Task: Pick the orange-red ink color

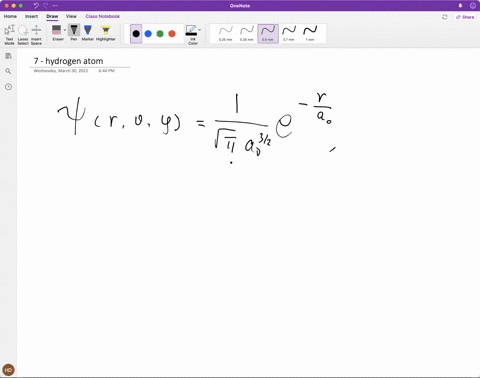Action: tap(172, 34)
